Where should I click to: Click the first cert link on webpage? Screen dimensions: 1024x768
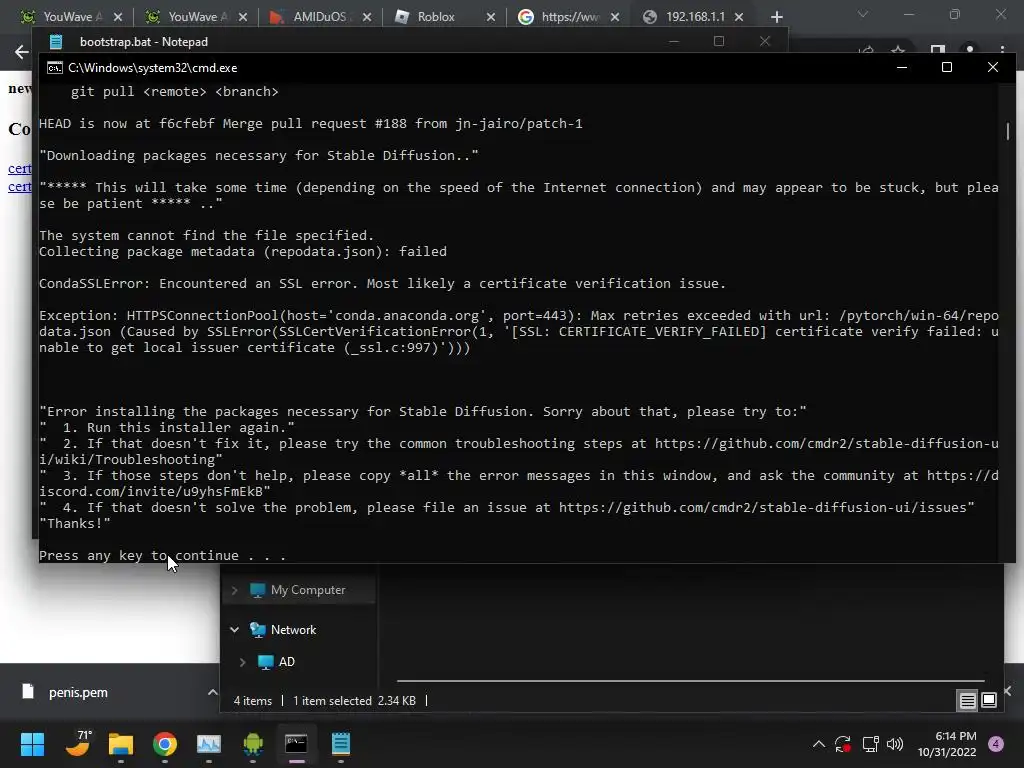[x=20, y=168]
